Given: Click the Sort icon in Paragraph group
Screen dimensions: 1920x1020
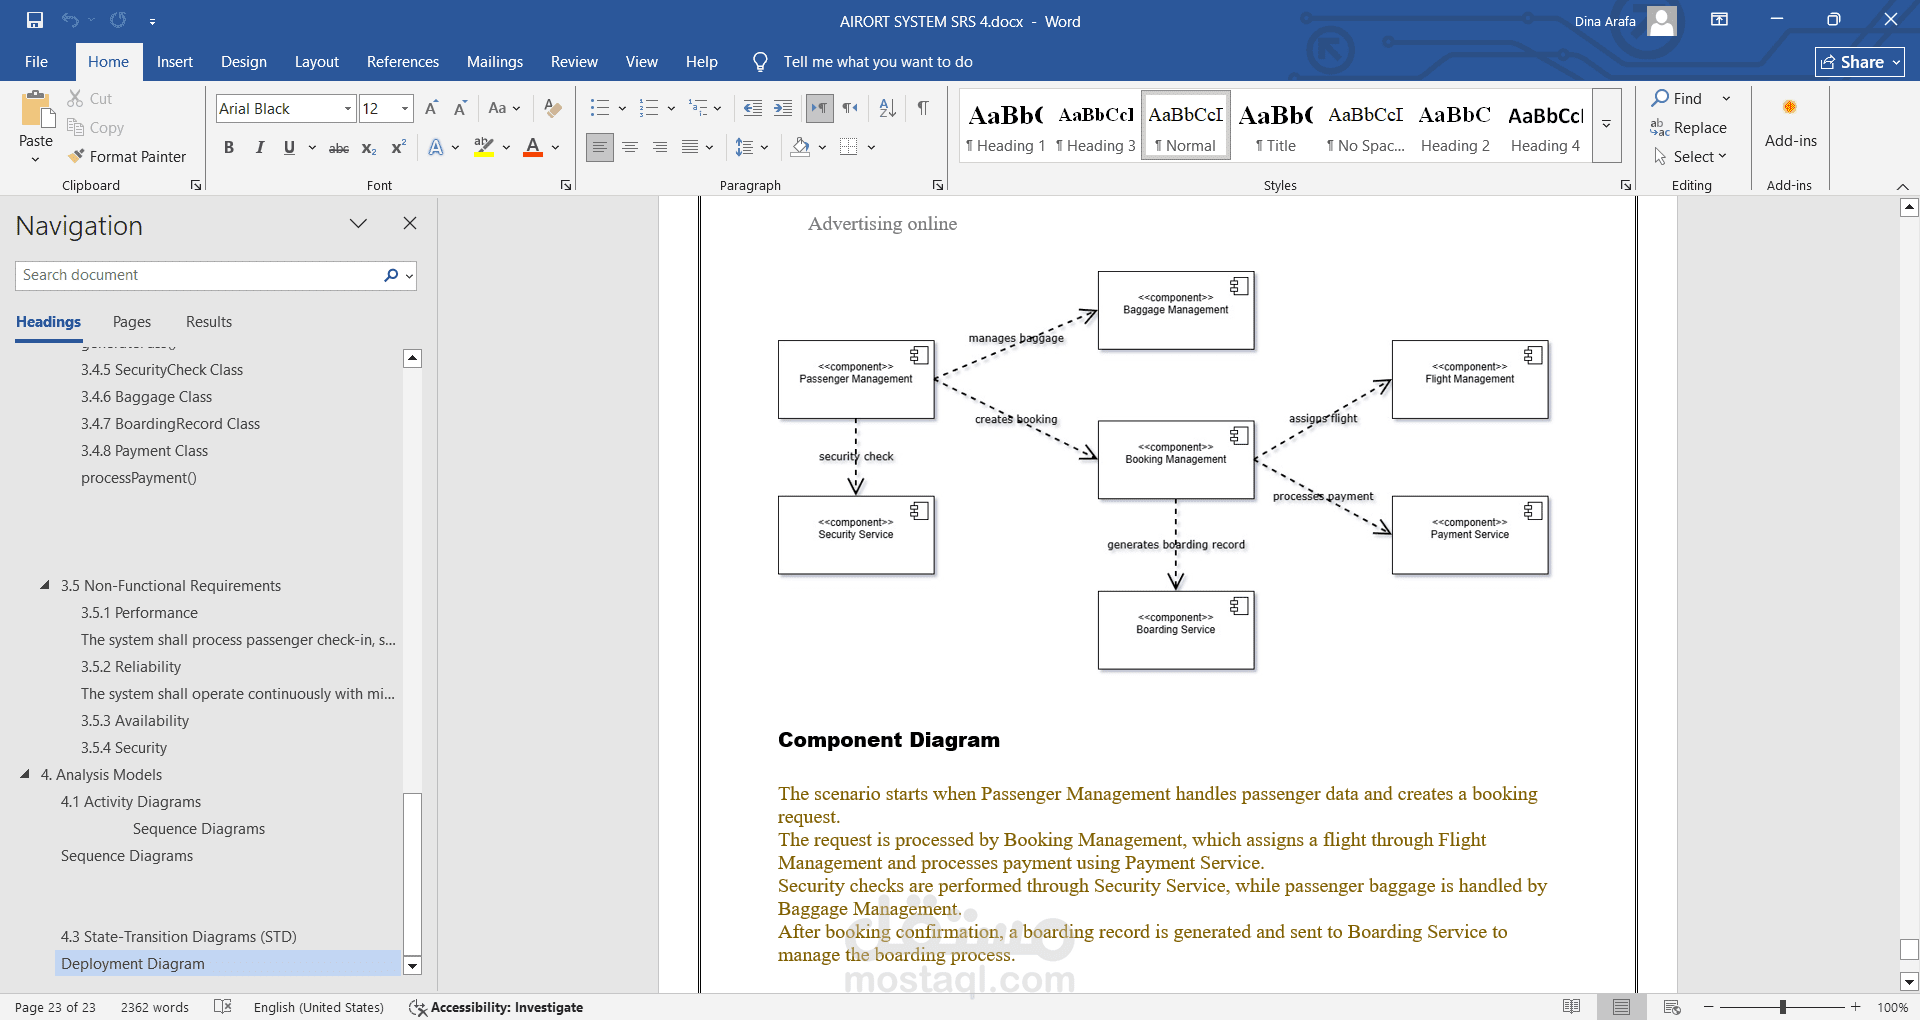Looking at the screenshot, I should [887, 108].
